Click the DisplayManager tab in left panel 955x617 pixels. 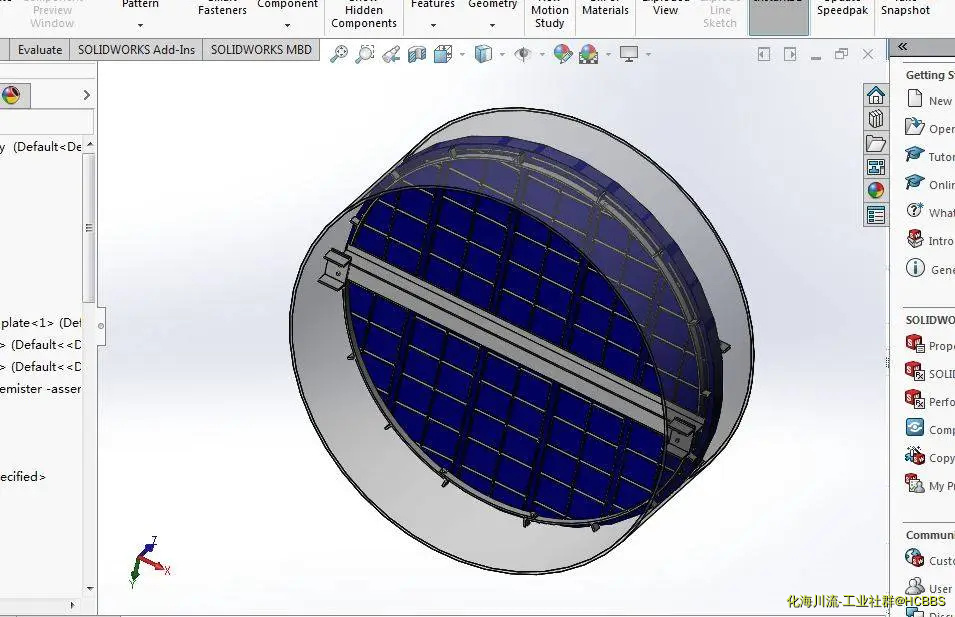(x=11, y=95)
